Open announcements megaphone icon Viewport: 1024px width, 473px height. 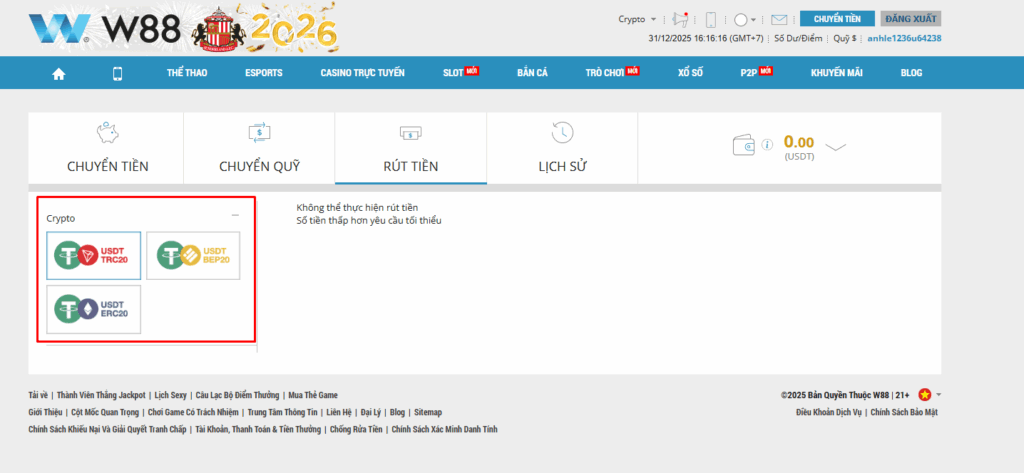click(681, 19)
